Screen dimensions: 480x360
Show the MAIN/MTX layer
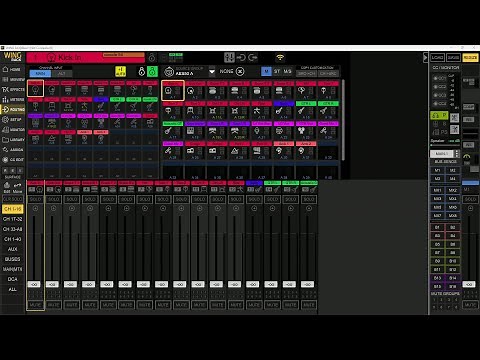coord(13,269)
